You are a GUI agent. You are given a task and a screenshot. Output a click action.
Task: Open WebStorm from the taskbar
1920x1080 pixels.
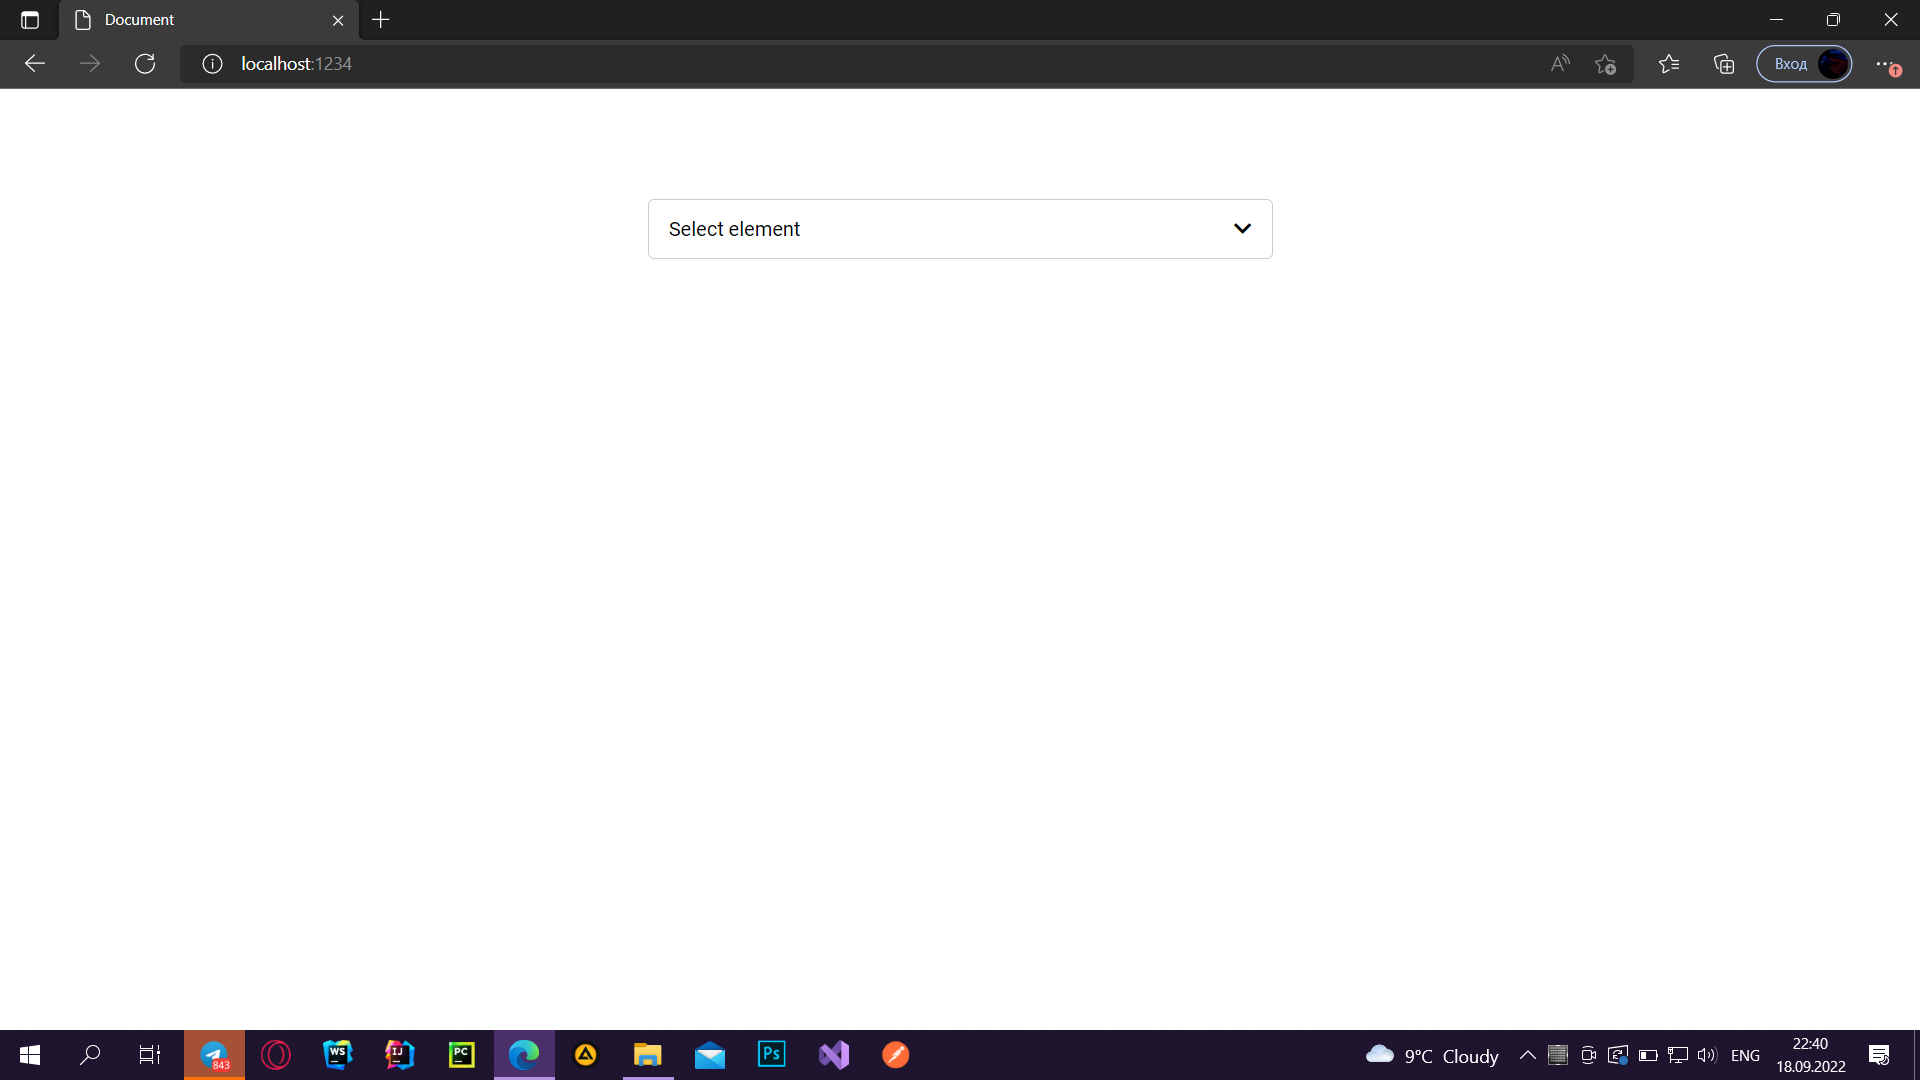tap(337, 1054)
